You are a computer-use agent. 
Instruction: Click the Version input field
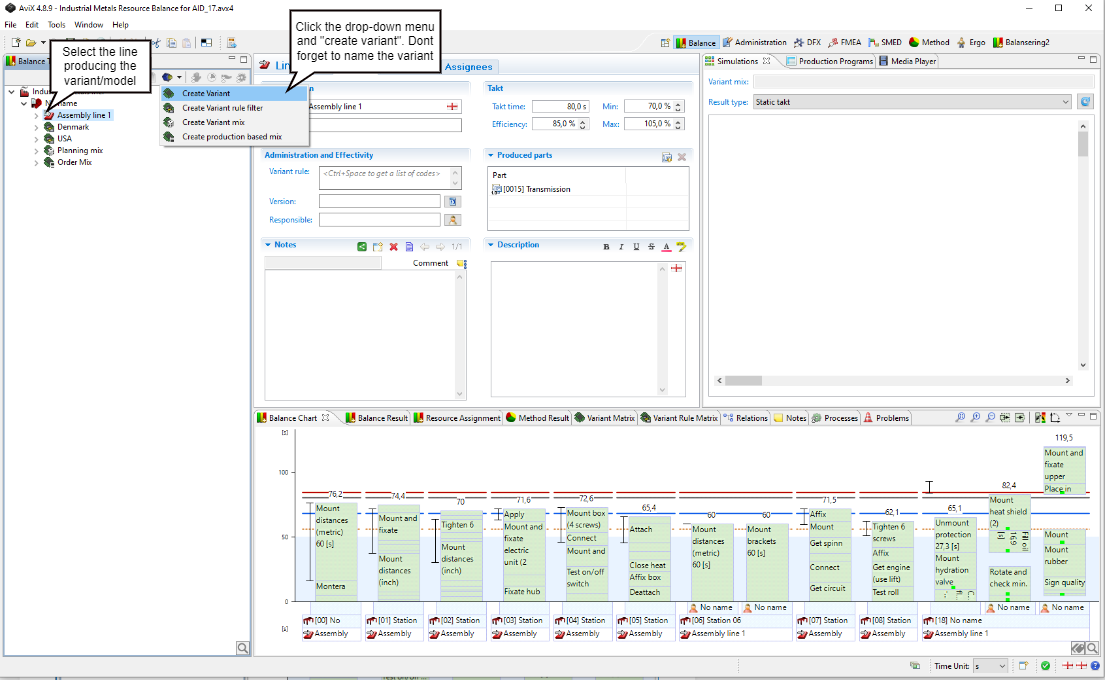(x=380, y=201)
